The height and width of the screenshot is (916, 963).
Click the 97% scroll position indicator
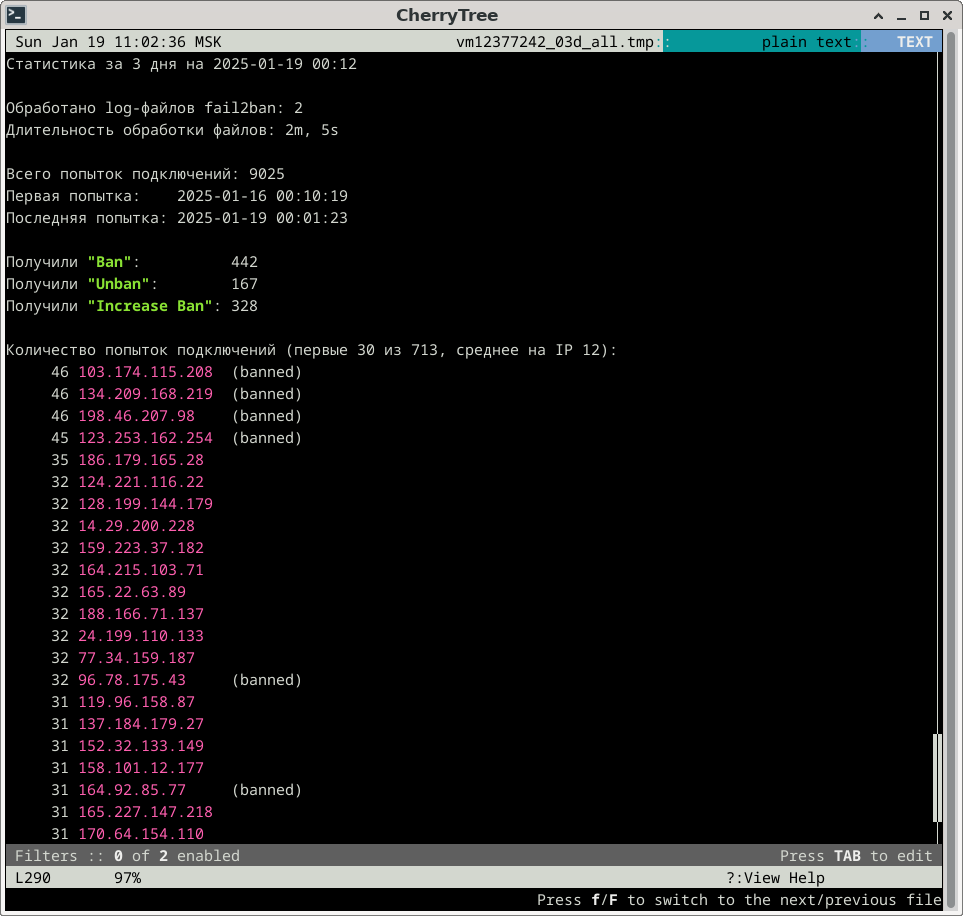tap(127, 878)
